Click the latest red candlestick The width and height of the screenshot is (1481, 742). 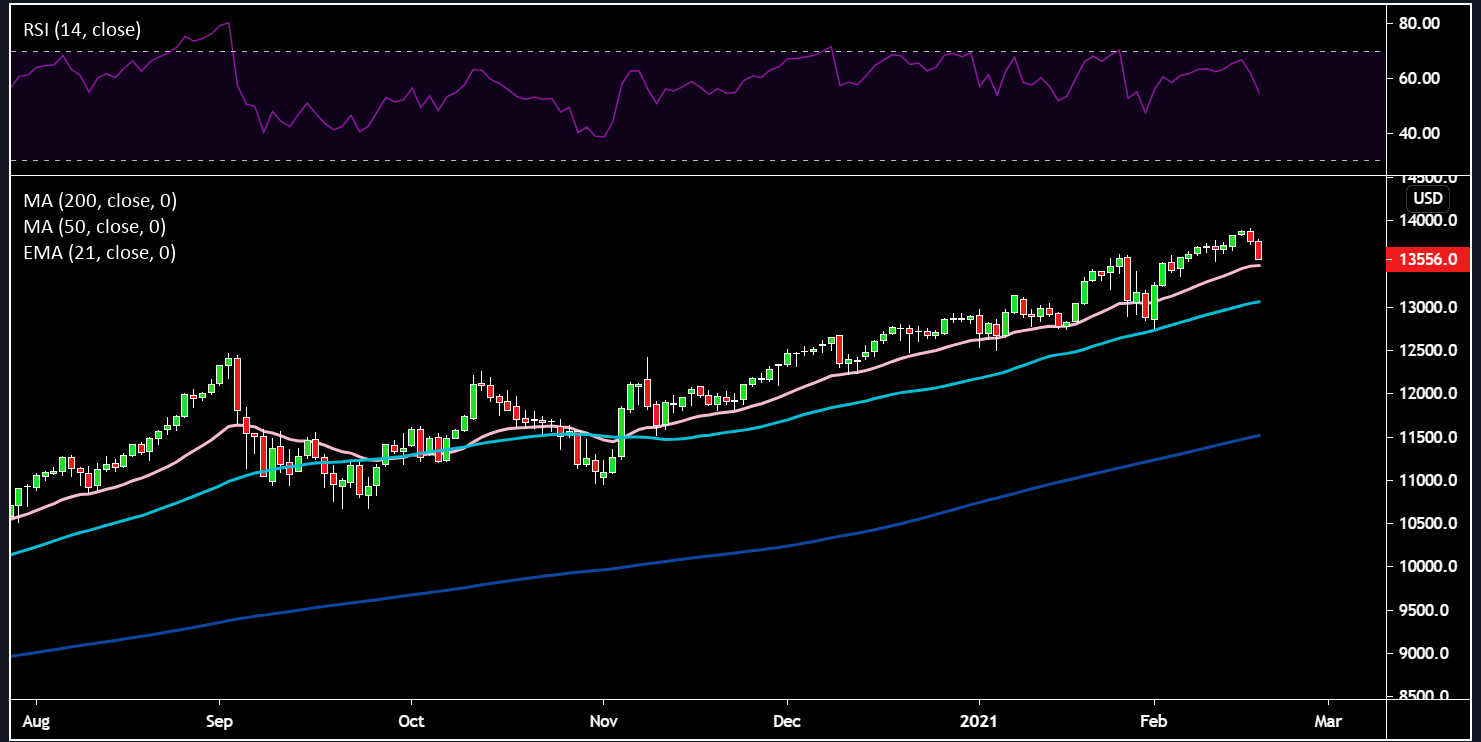pos(1258,250)
